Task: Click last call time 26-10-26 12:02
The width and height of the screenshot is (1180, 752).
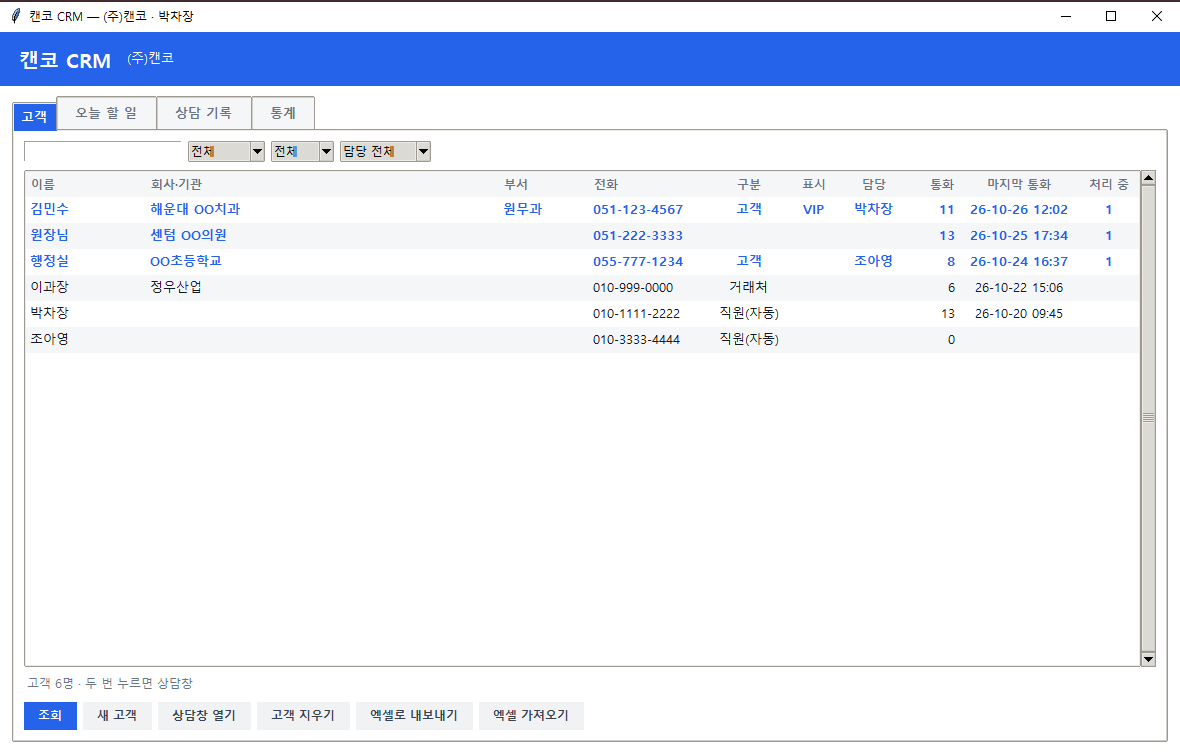Action: click(x=1019, y=210)
